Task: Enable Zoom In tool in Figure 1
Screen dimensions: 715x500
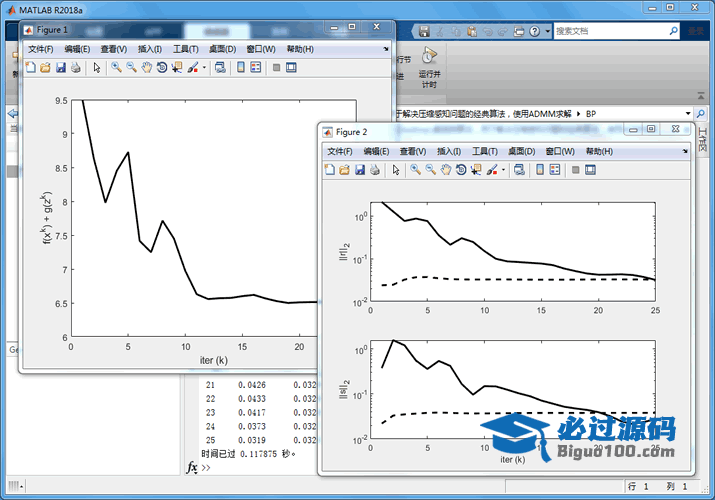Action: pyautogui.click(x=116, y=68)
